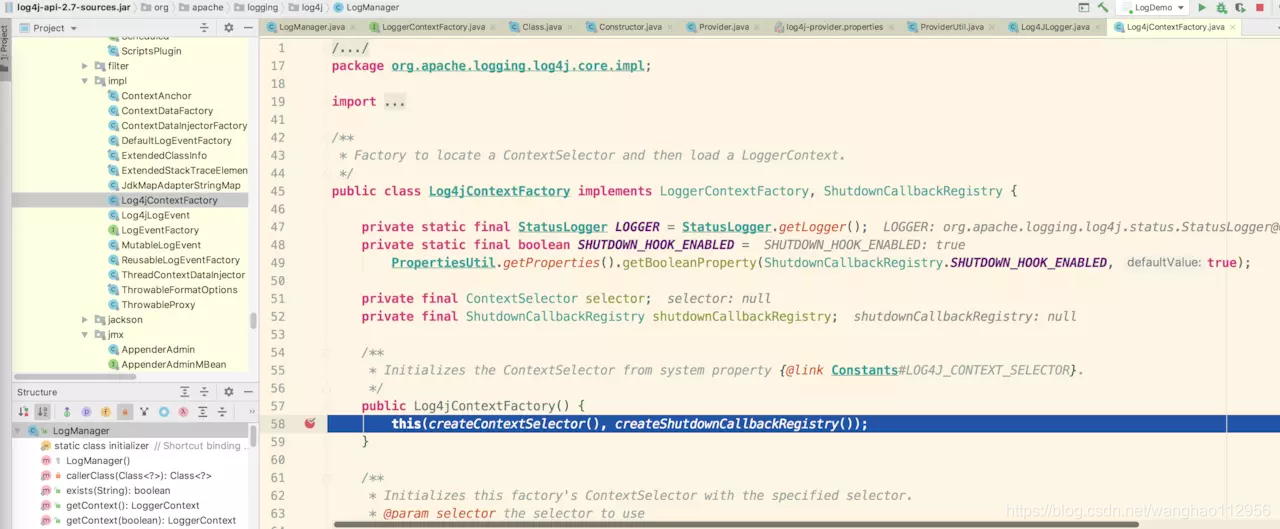Screen dimensions: 1280x529
Task: Hide the Structure panel
Action: point(247,392)
